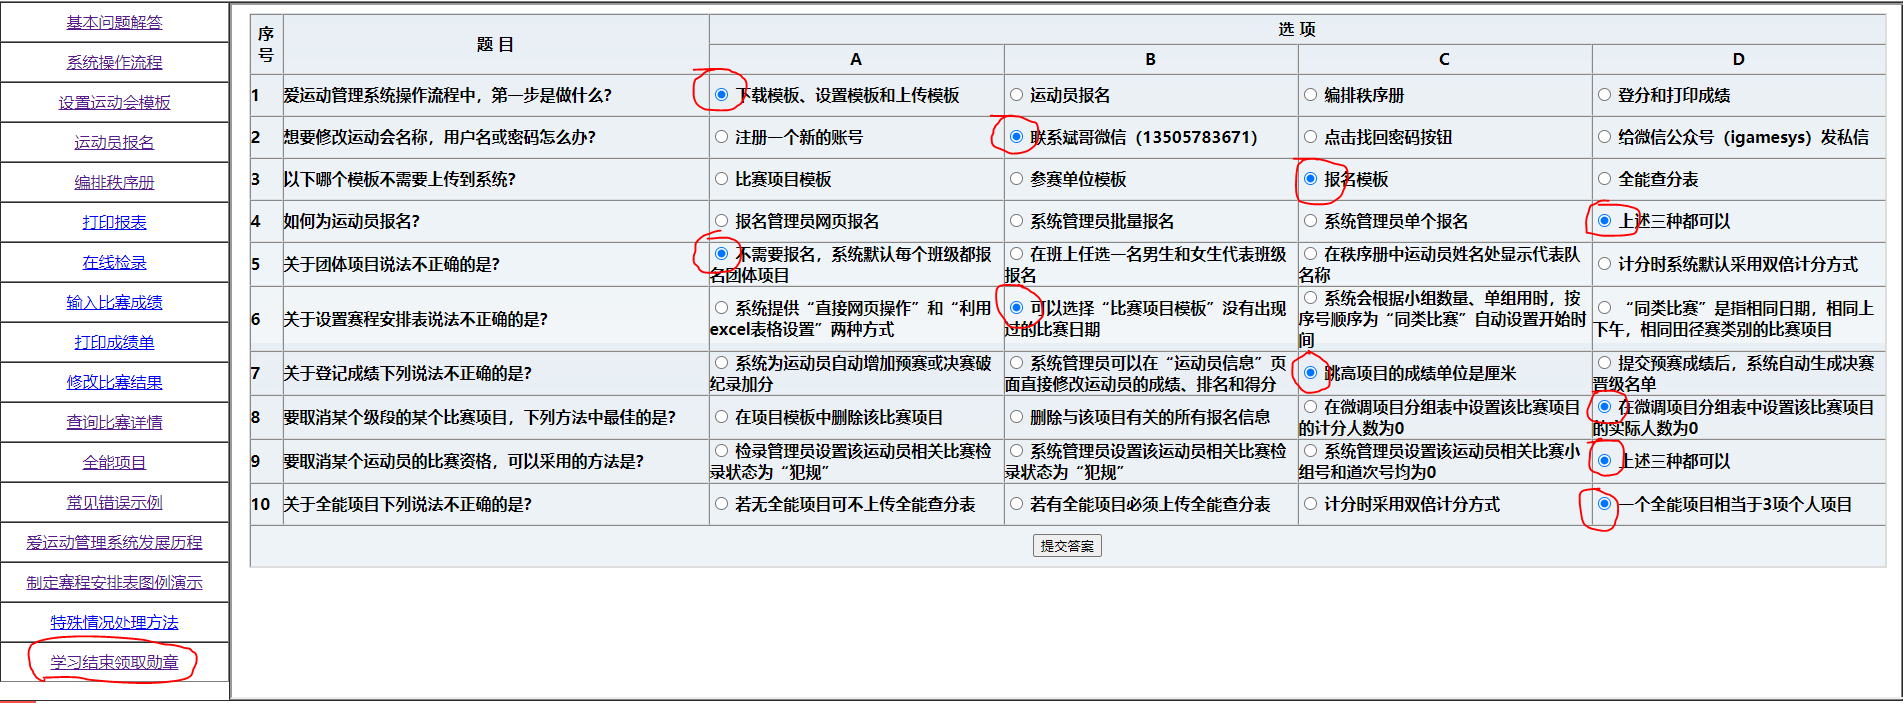
Task: Open "常见错误提示例" in the sidebar
Action: [x=114, y=502]
